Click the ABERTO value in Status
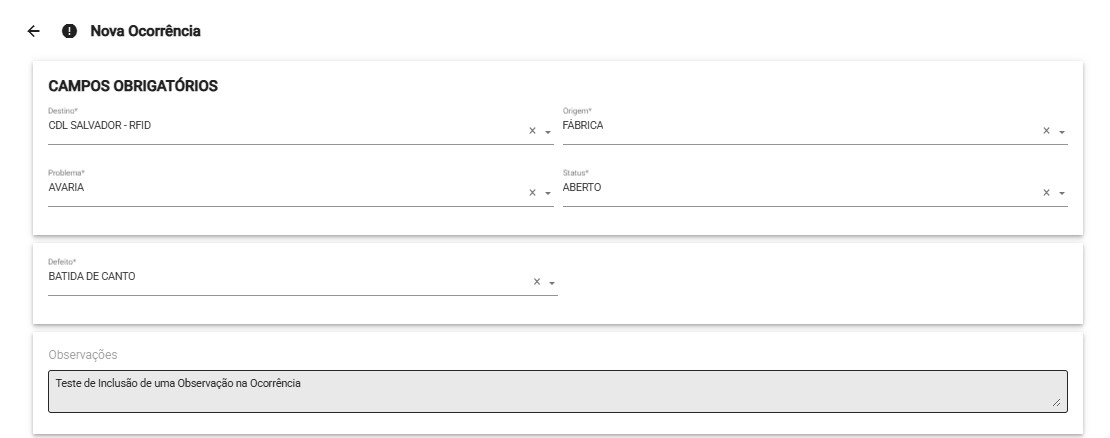Viewport: 1110px width, 438px height. pos(582,187)
